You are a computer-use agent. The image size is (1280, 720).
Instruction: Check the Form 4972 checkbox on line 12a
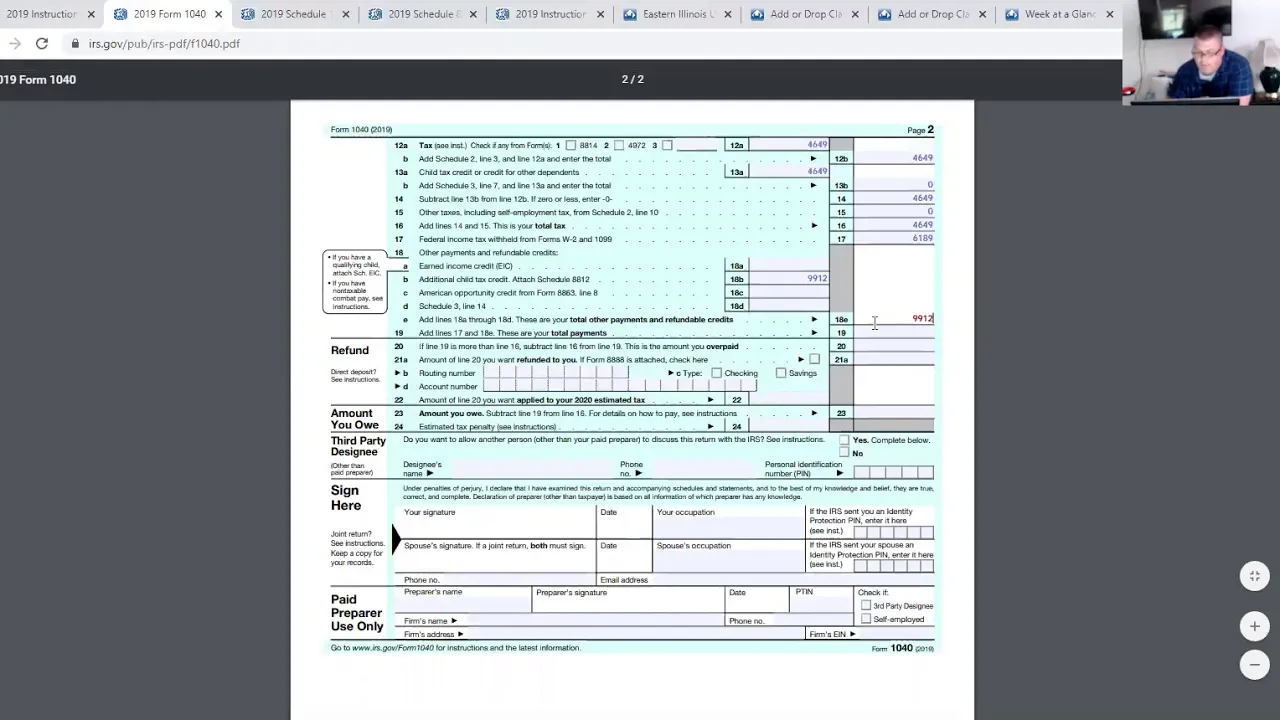pos(618,146)
